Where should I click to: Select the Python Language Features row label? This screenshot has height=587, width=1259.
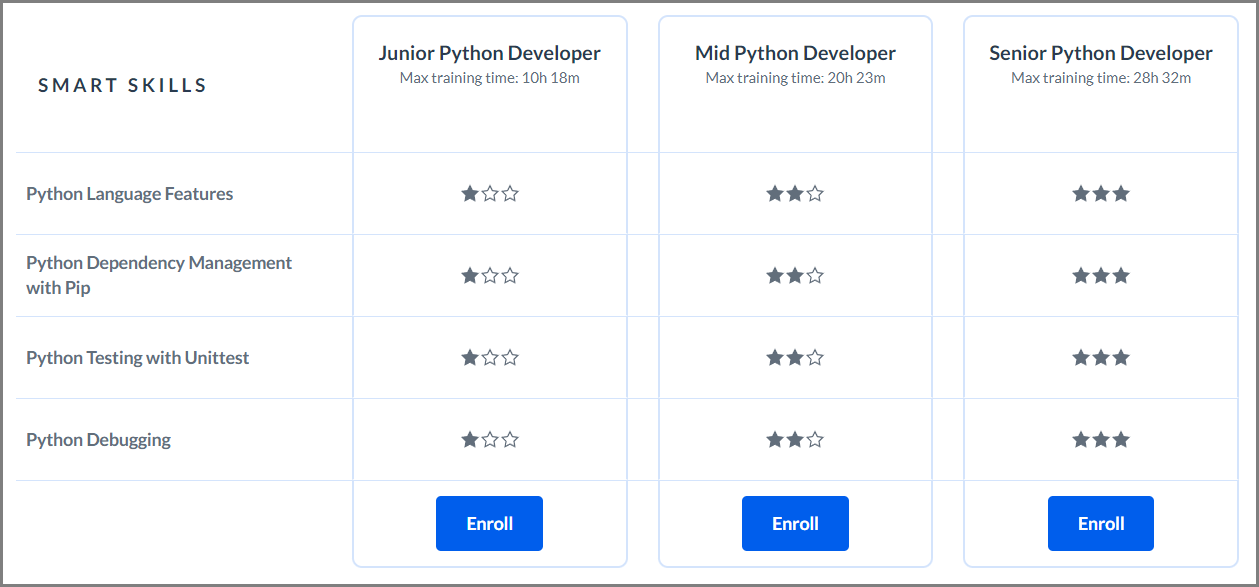[x=129, y=193]
